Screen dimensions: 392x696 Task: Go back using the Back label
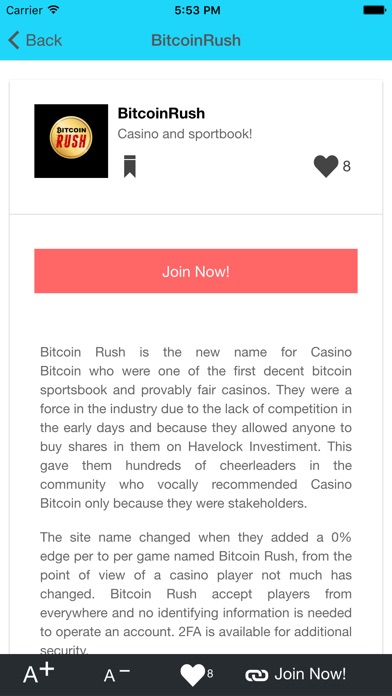[x=44, y=40]
